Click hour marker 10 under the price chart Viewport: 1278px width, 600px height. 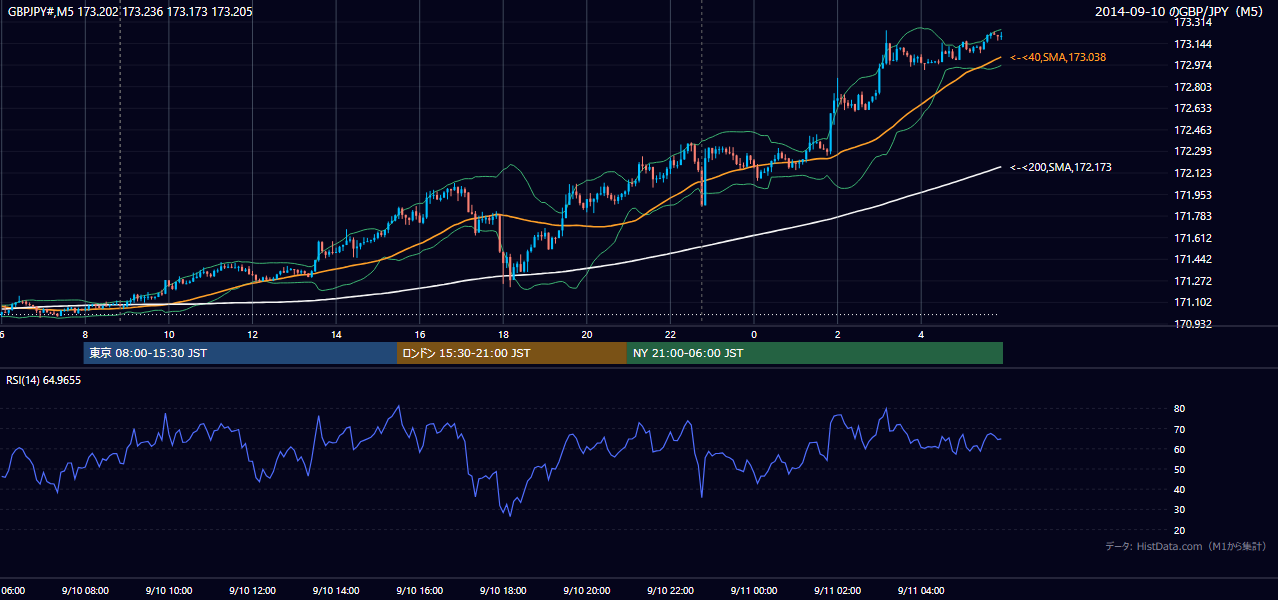pos(169,334)
